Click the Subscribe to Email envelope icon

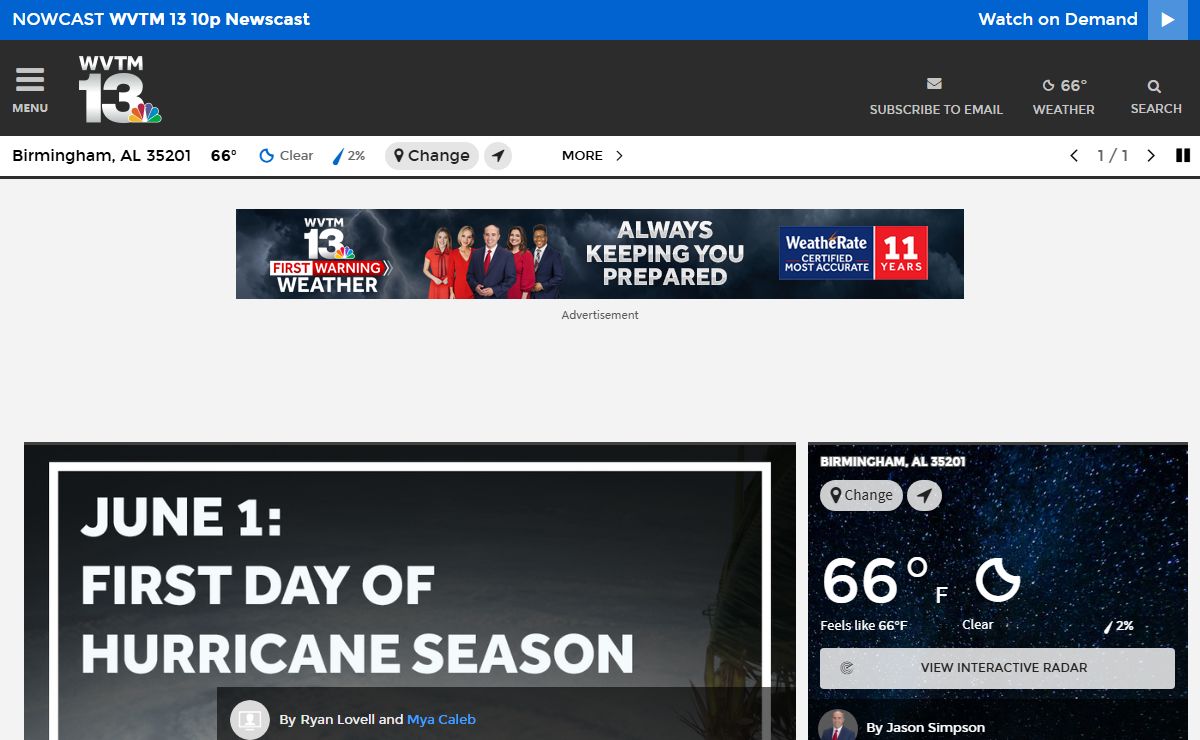tap(935, 84)
